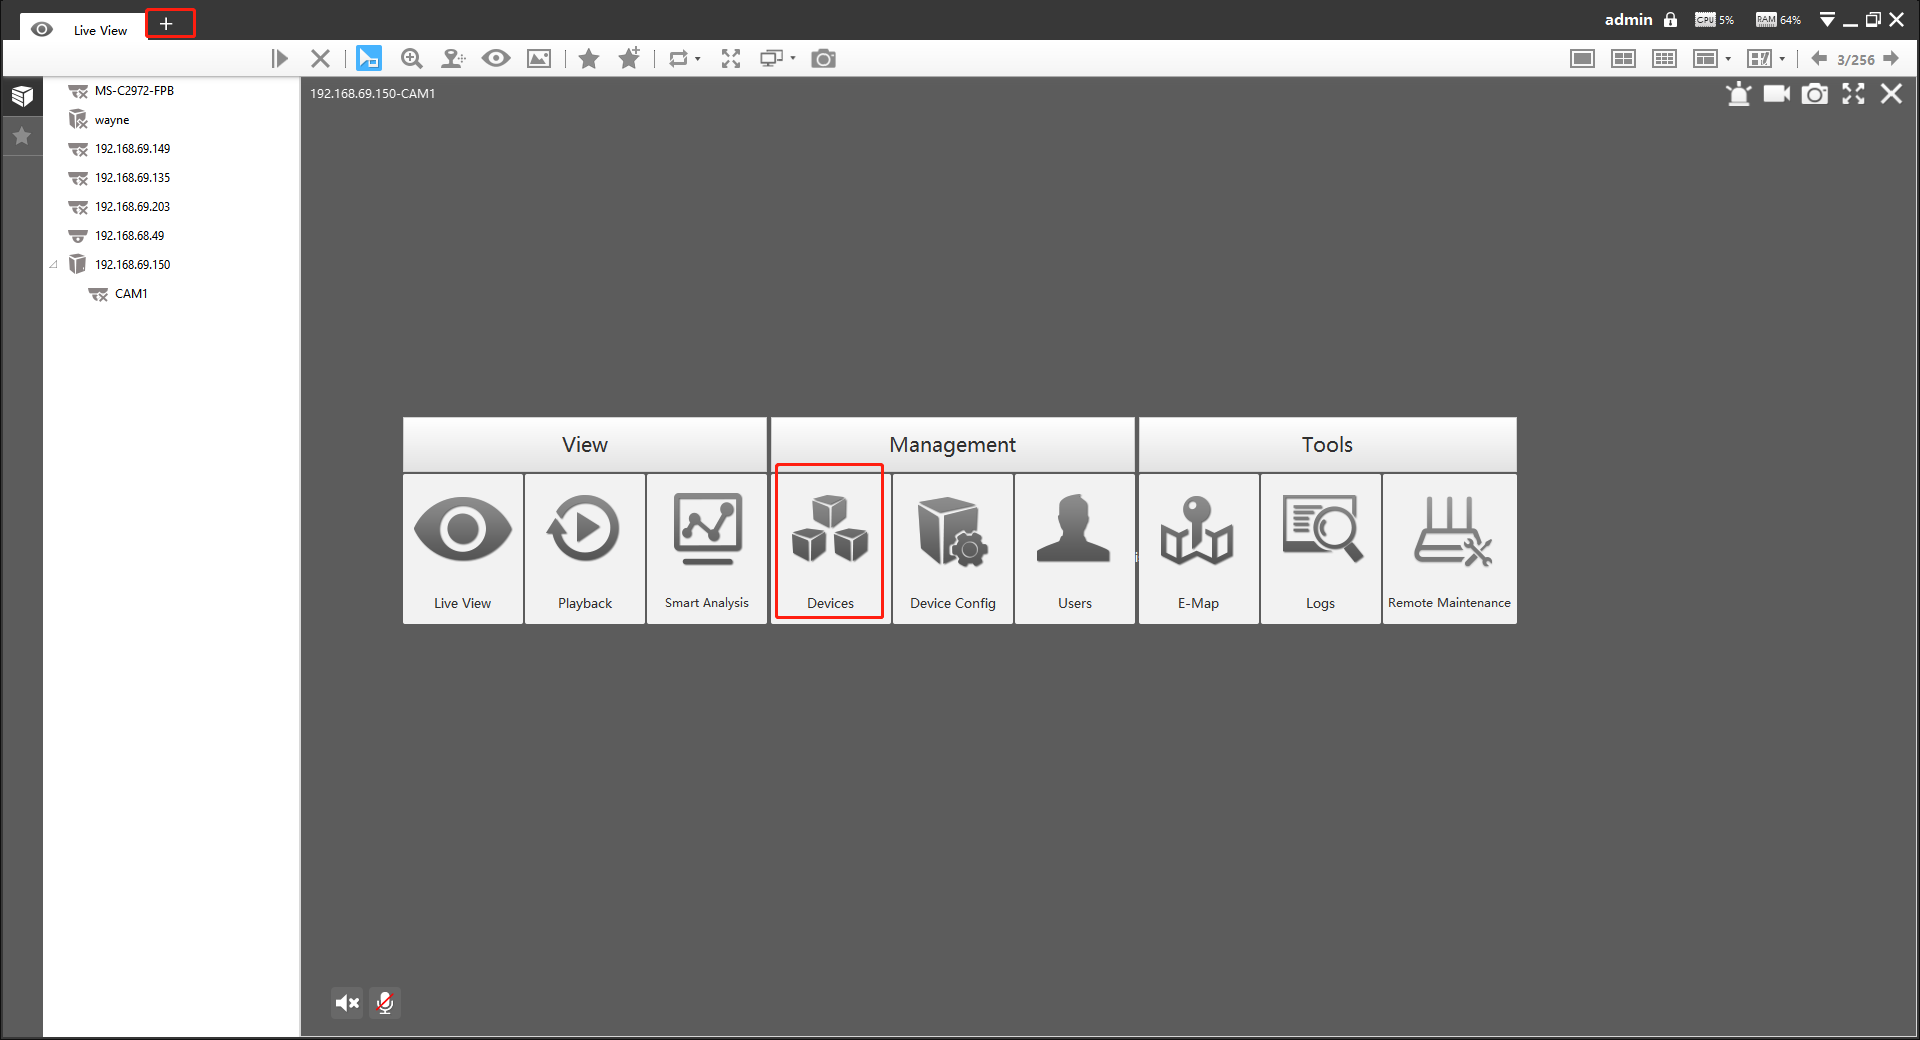Open the Smart Analysis tile
Screen dimensions: 1920x1040
tap(707, 548)
